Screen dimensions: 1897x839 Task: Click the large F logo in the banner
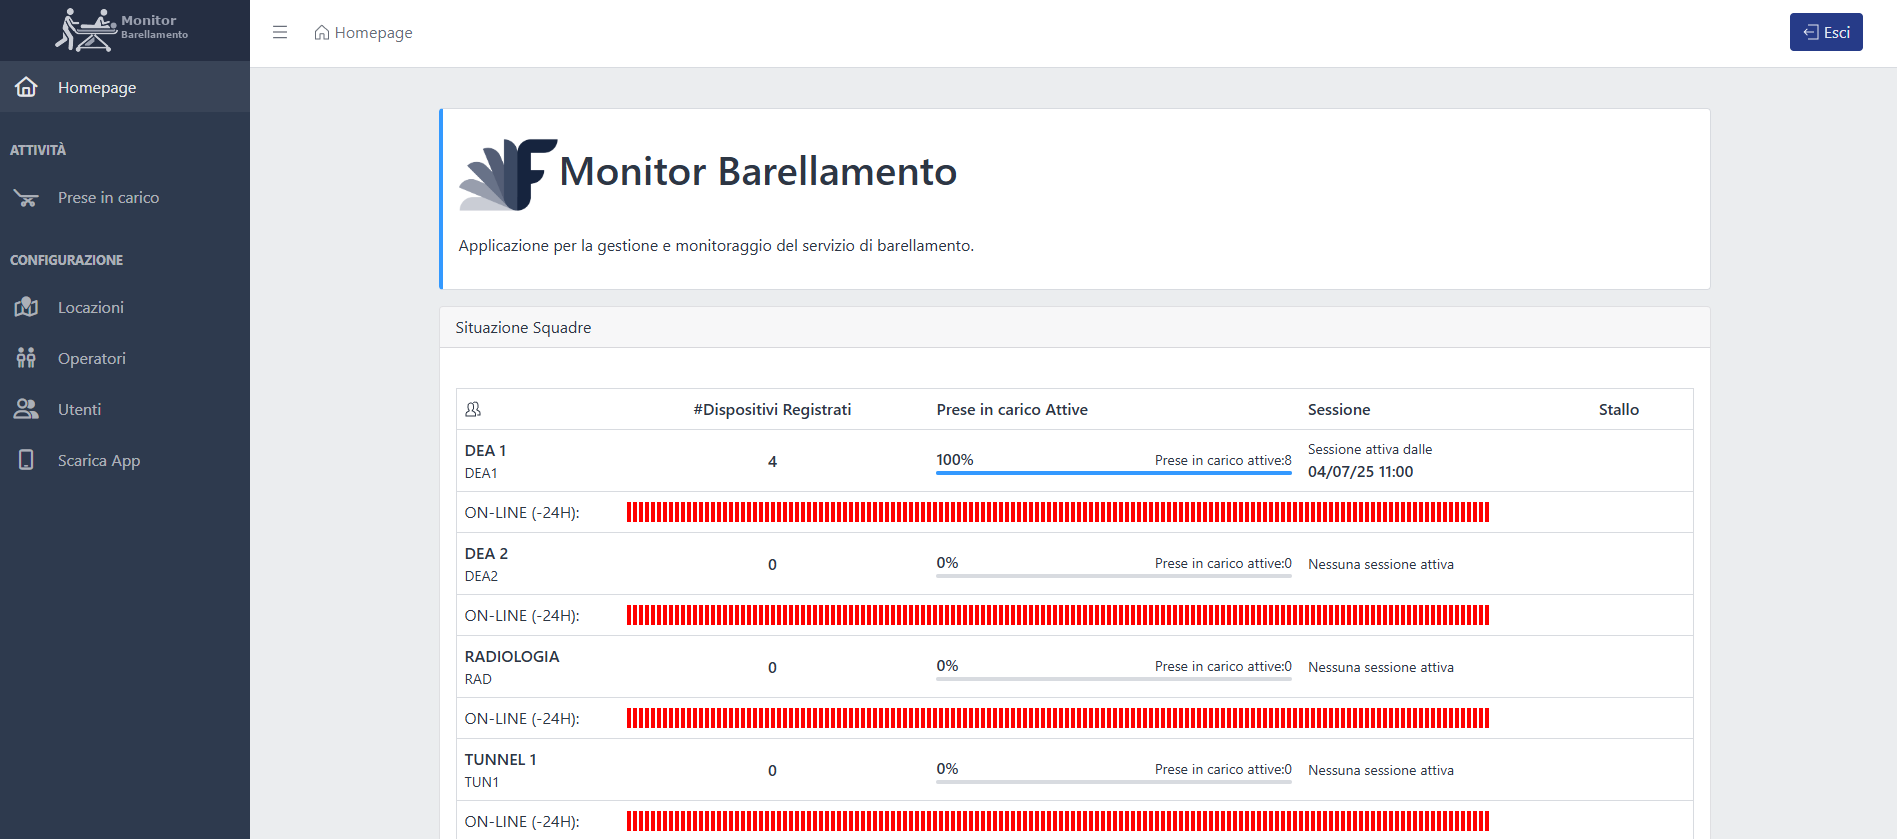click(x=508, y=174)
